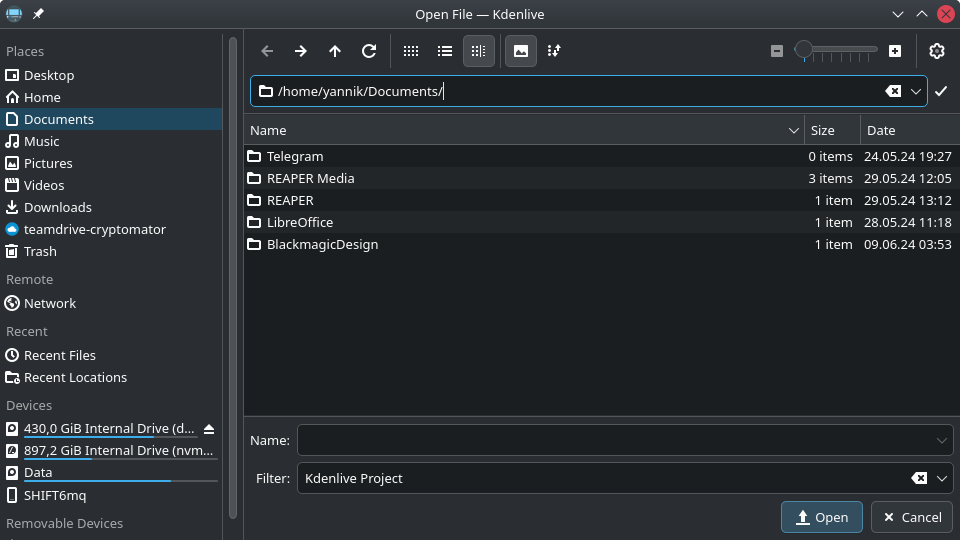Minimize the Open File dialog
The width and height of the screenshot is (960, 540).
coord(898,14)
